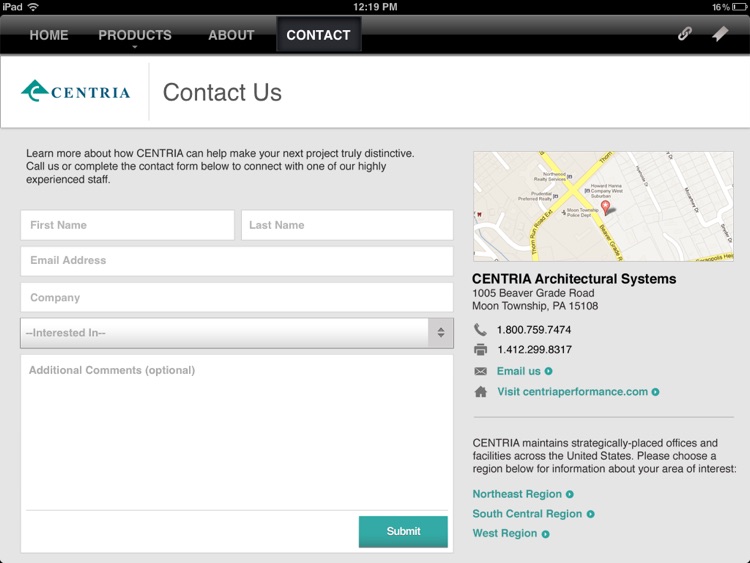
Task: Go to the HOME tab
Action: [49, 35]
